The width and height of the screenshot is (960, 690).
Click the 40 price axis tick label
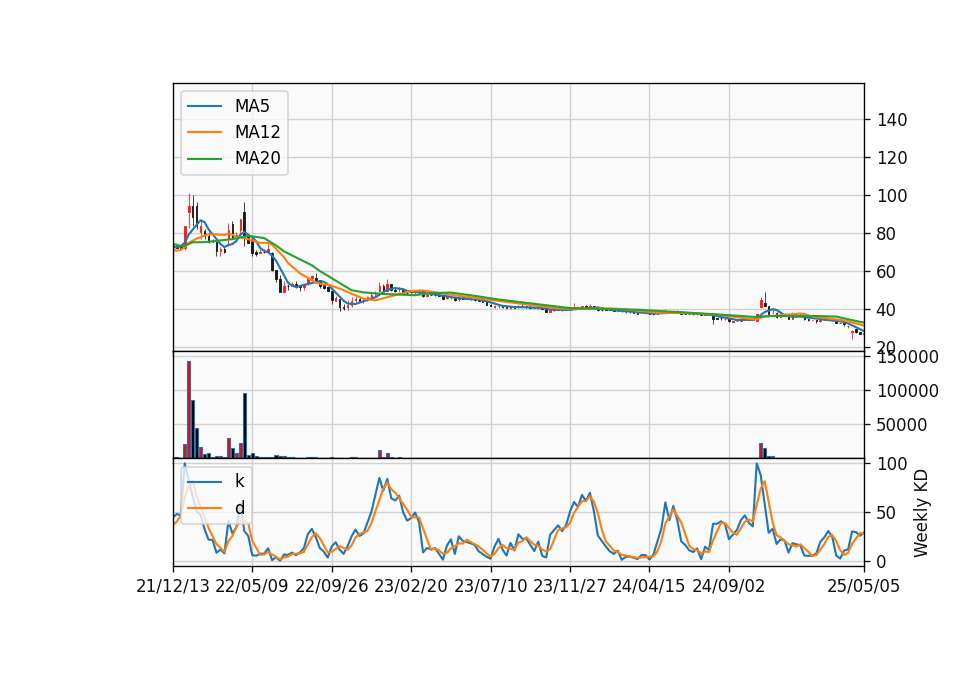click(887, 310)
